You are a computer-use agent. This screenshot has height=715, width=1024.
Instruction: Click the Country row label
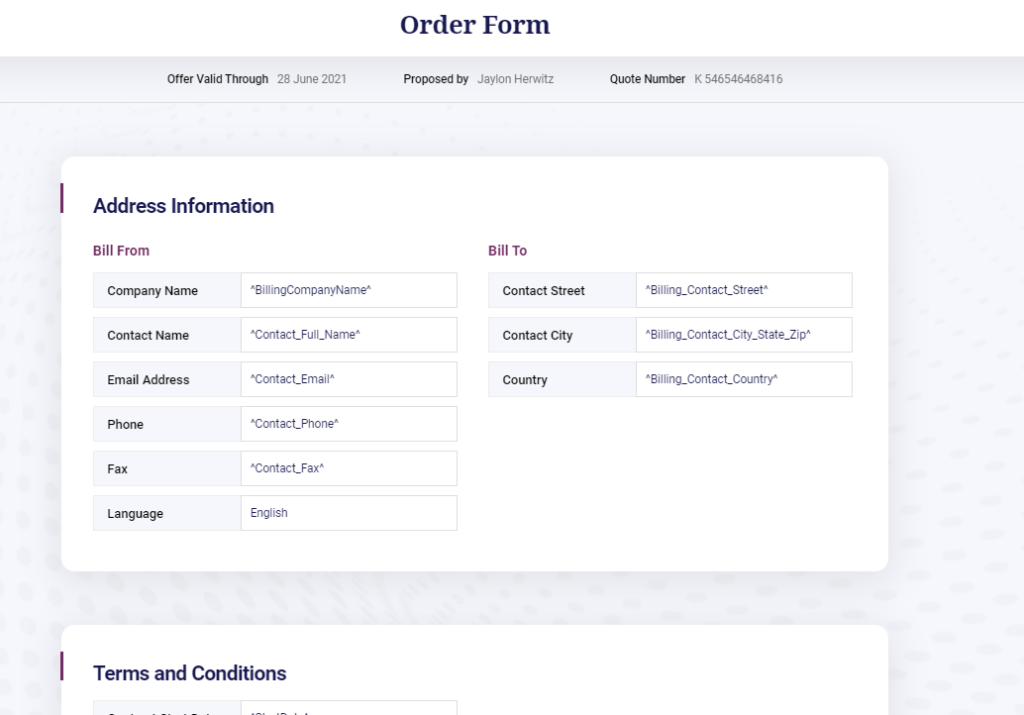(x=525, y=380)
